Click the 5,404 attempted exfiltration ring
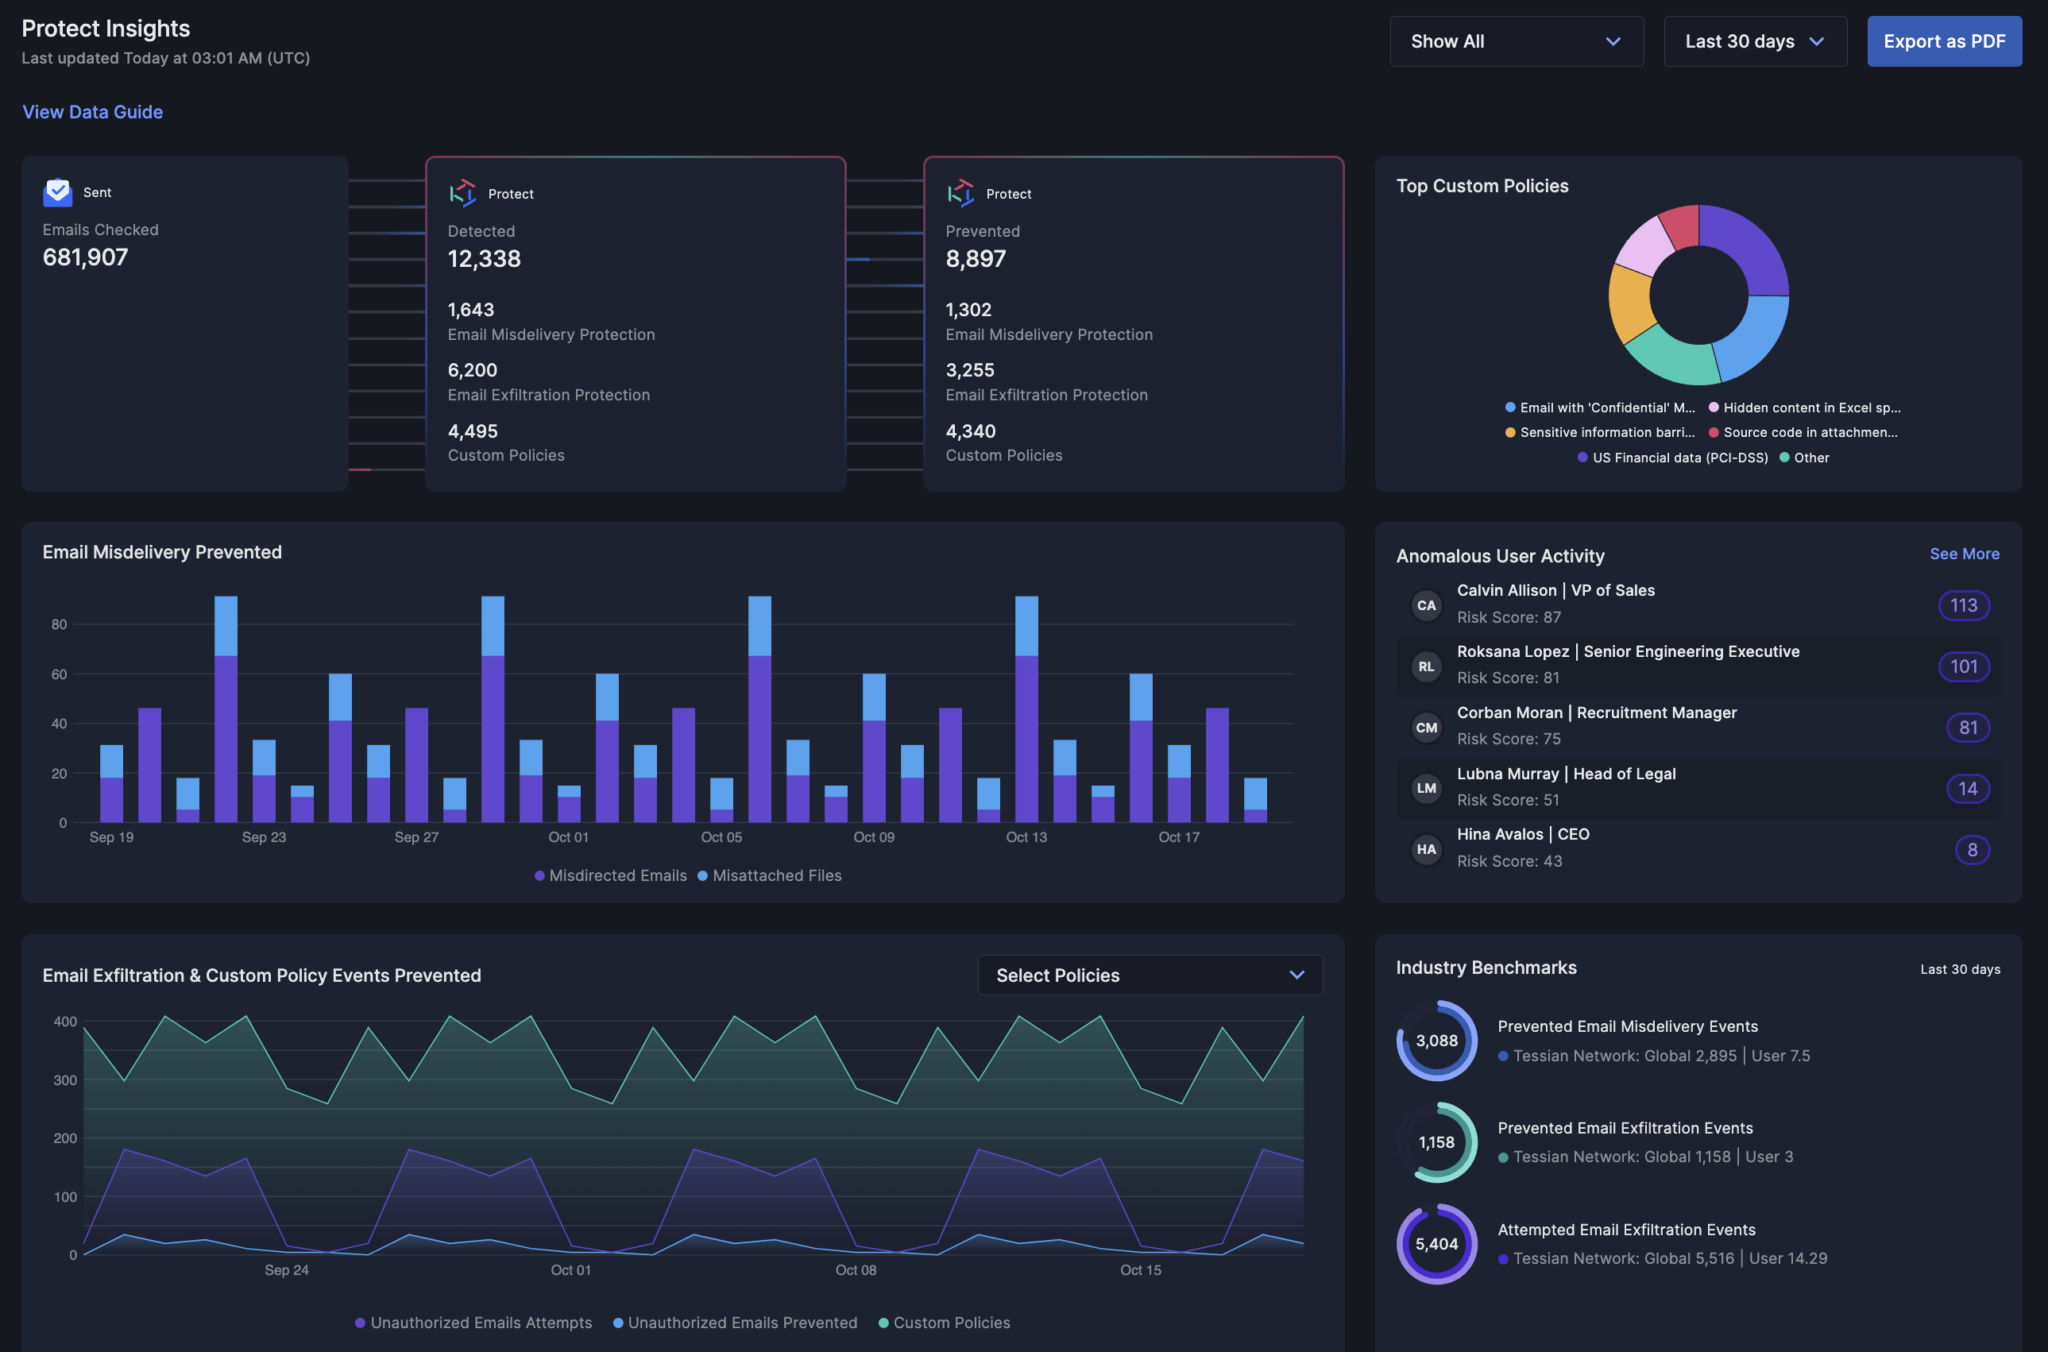This screenshot has width=2048, height=1352. pyautogui.click(x=1437, y=1244)
